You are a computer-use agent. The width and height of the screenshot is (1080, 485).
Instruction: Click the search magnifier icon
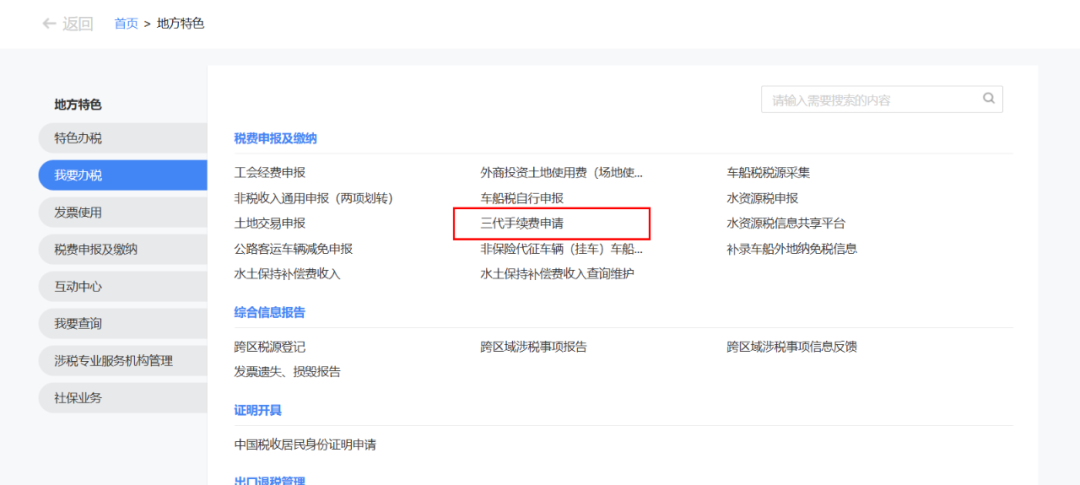[x=988, y=99]
